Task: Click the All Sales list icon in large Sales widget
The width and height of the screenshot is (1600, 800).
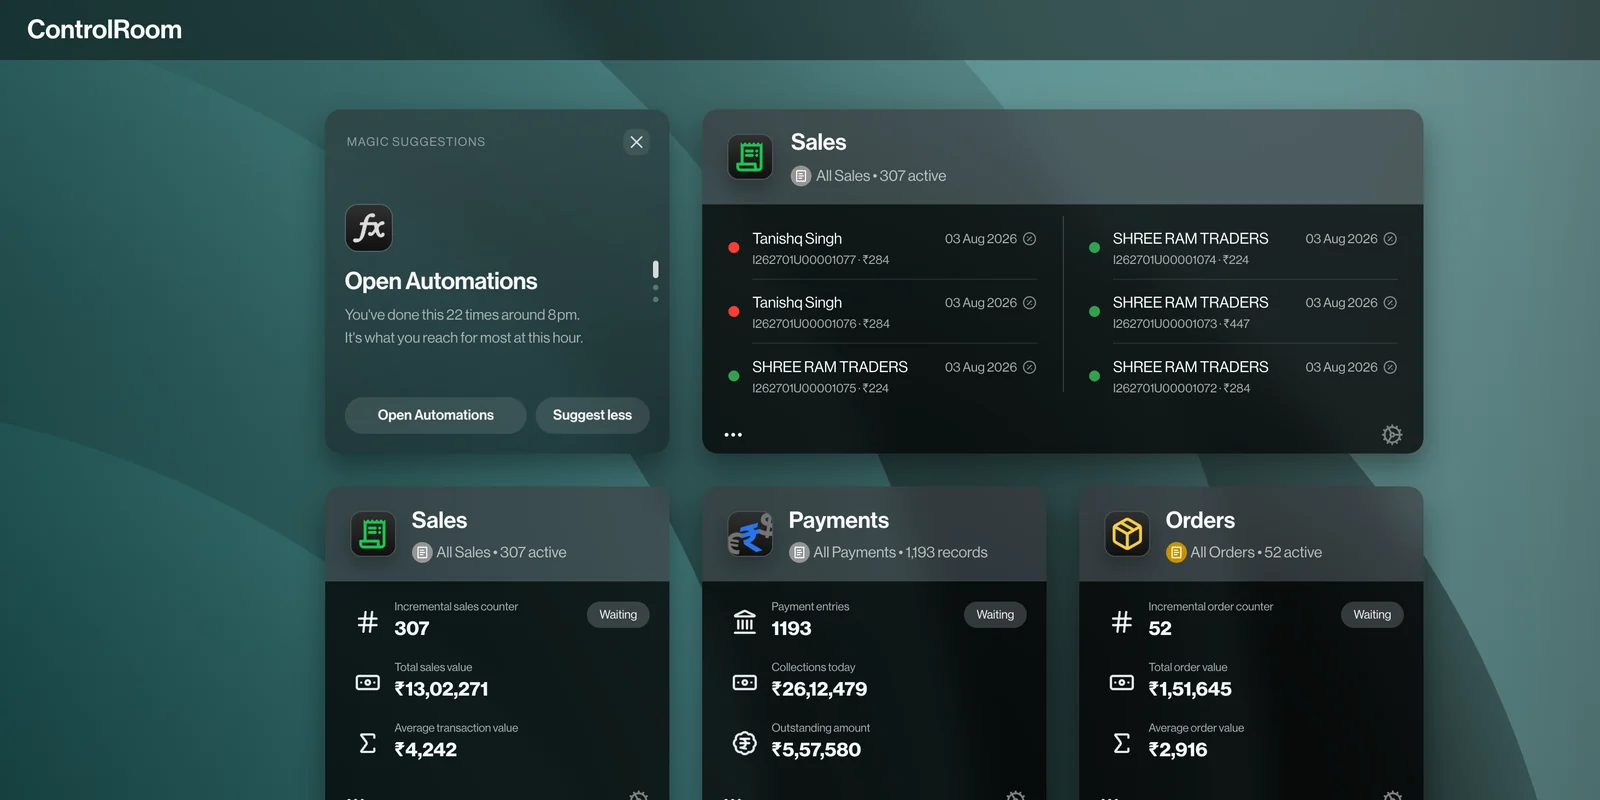Action: [801, 176]
